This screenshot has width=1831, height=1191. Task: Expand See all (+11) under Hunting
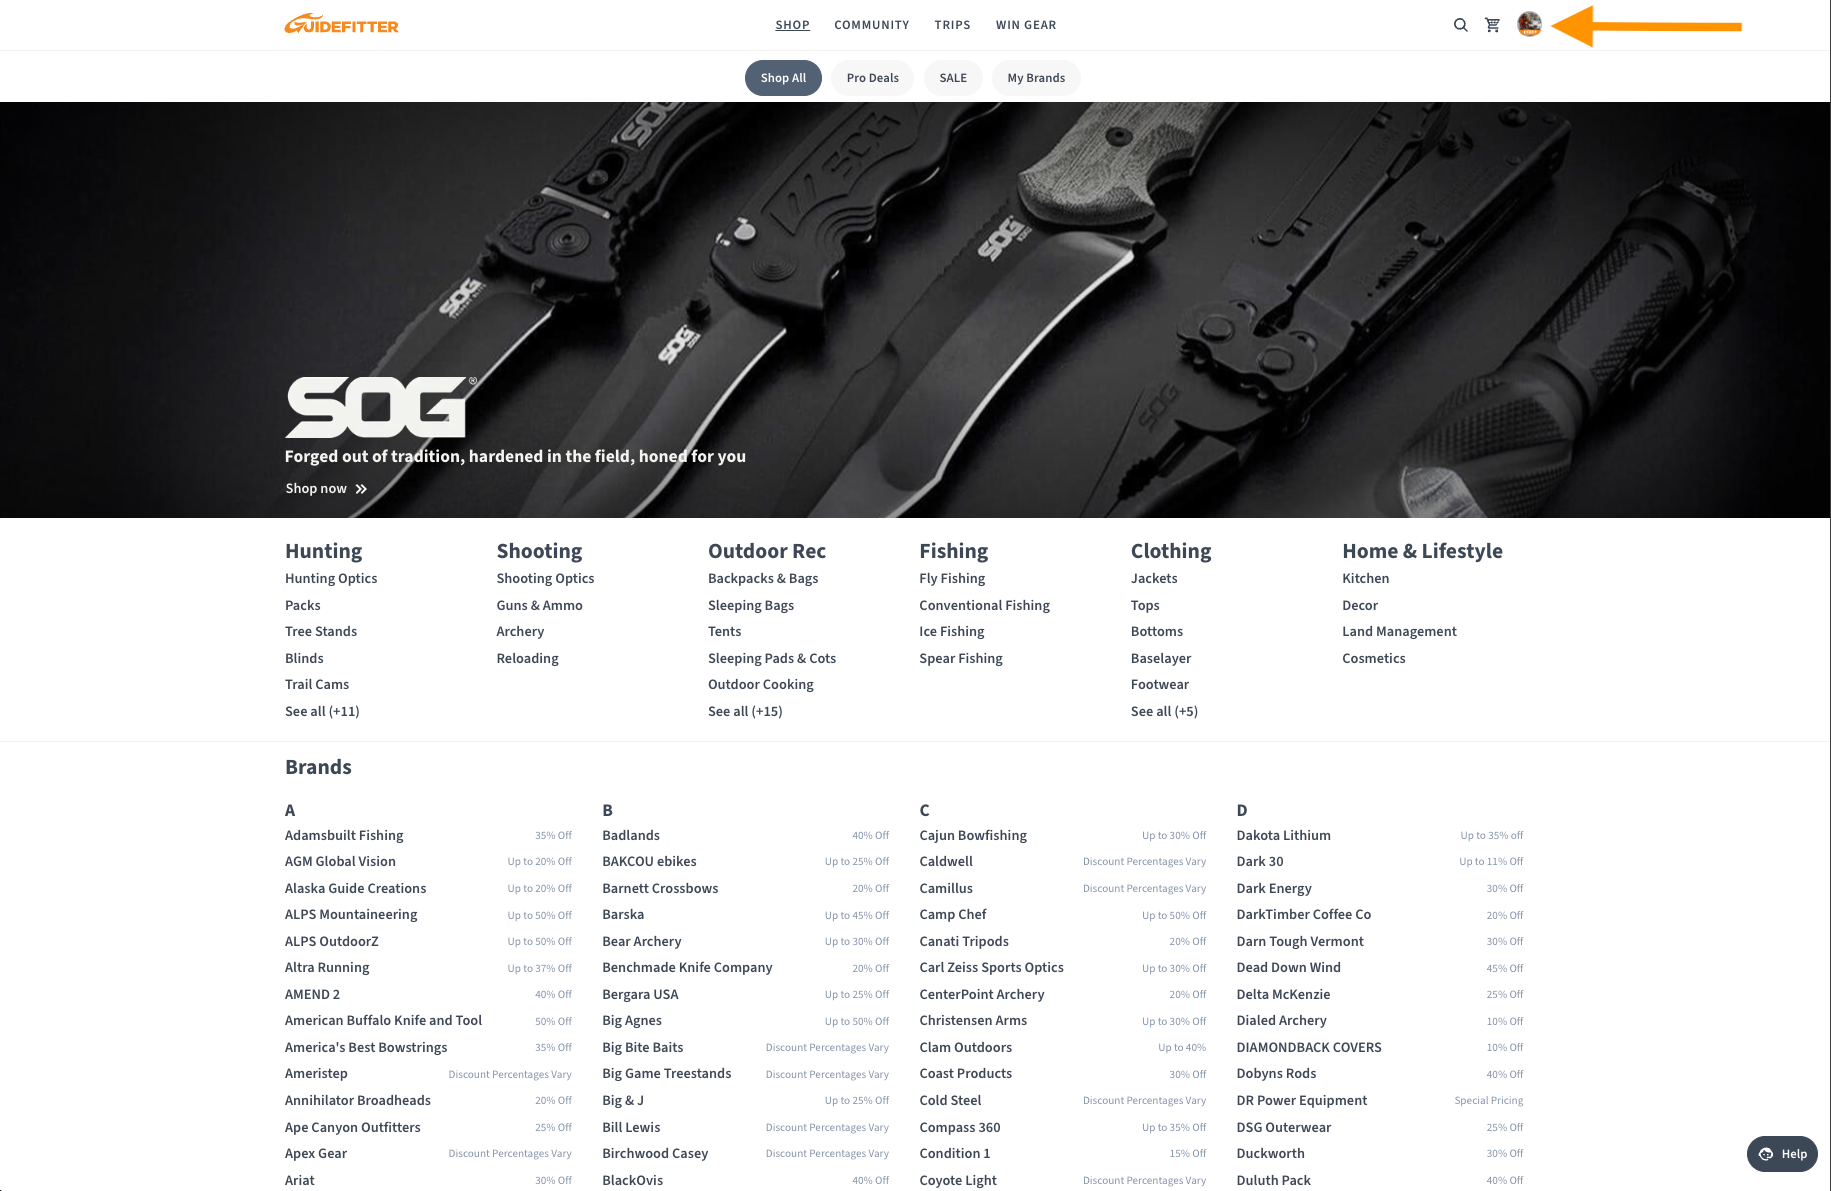pyautogui.click(x=322, y=712)
